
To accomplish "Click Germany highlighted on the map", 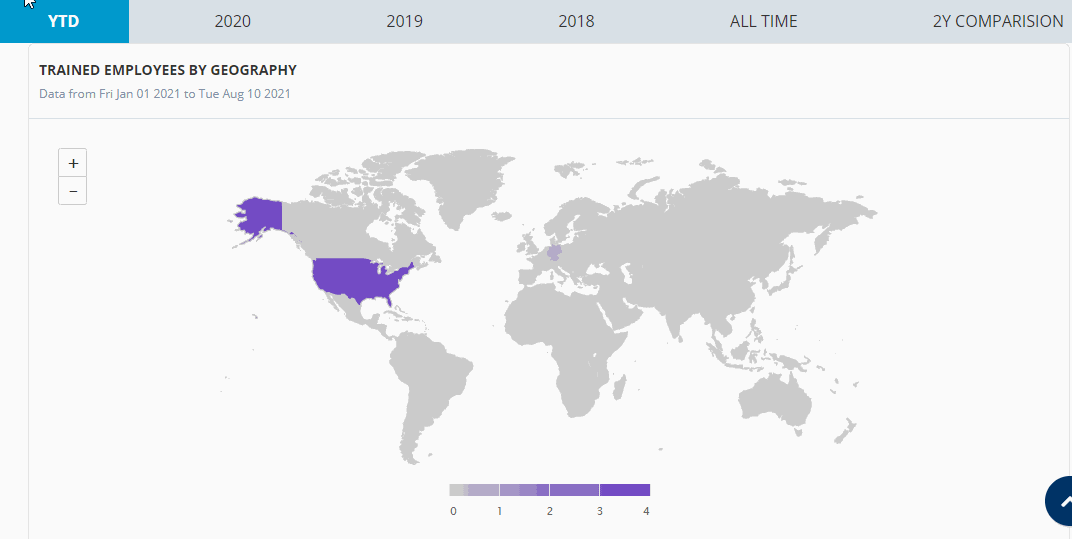I will coord(554,253).
